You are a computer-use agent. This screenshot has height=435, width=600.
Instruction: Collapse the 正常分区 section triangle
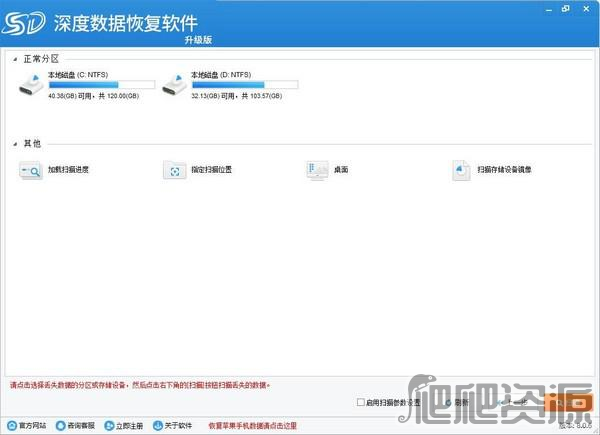15,59
